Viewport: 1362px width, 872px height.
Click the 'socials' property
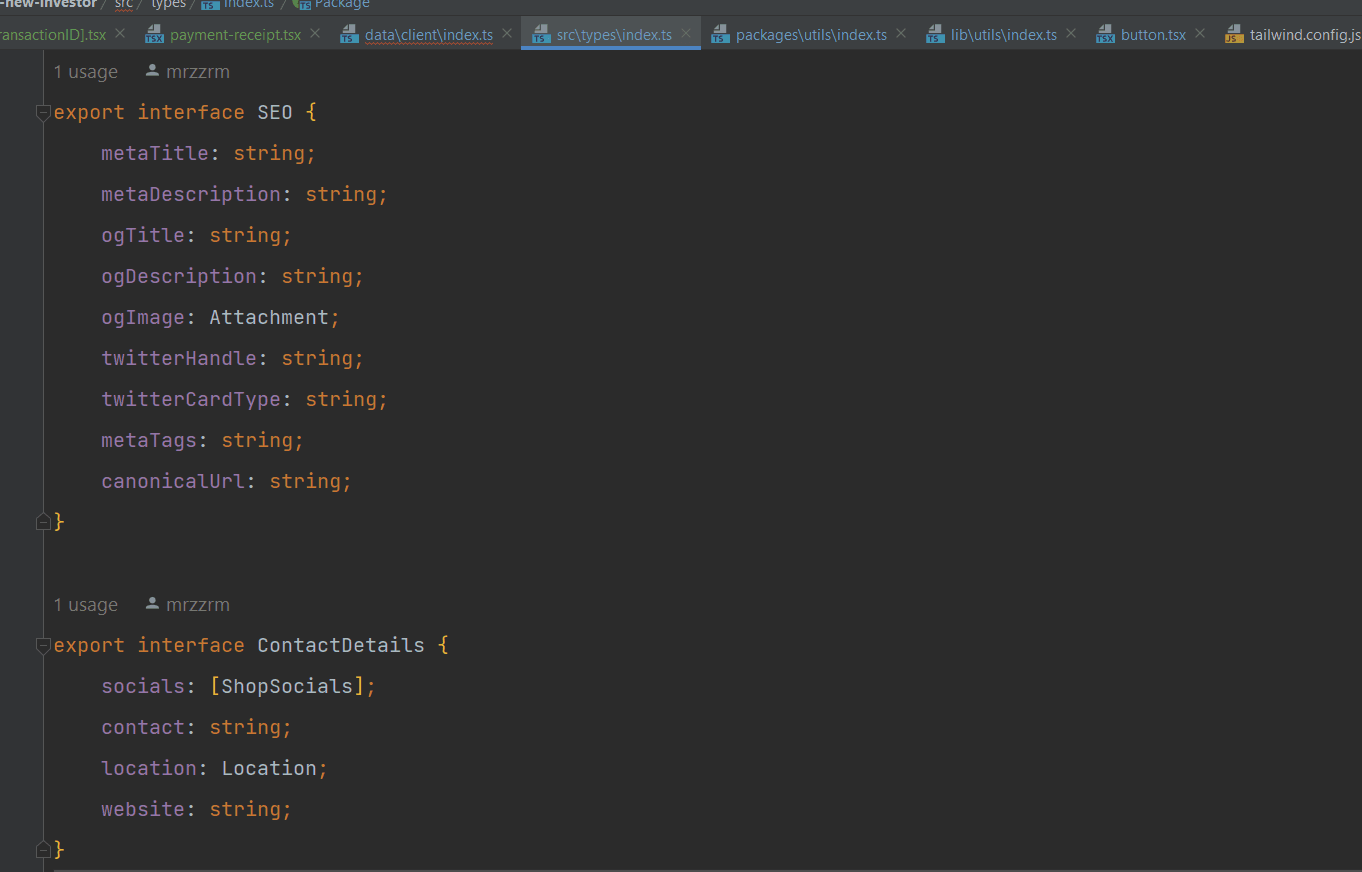coord(143,686)
